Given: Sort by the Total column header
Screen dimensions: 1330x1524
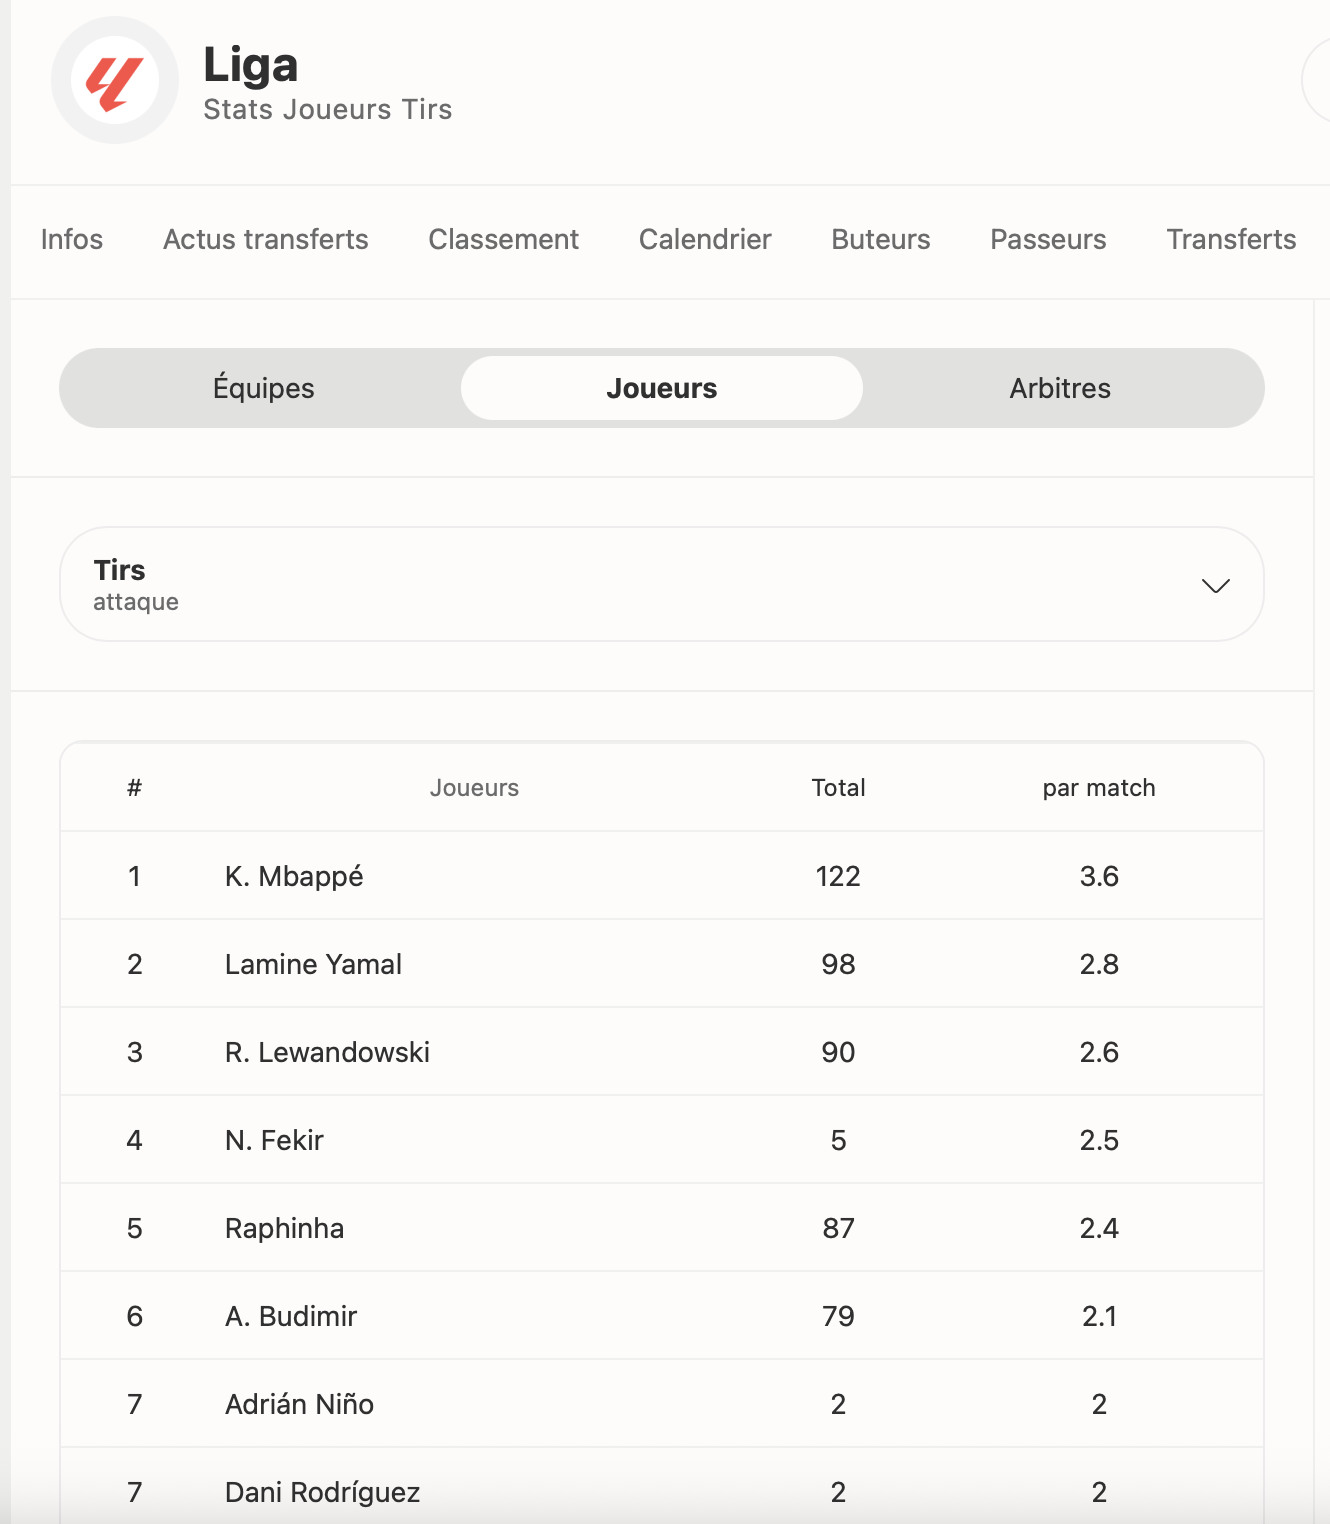Looking at the screenshot, I should pos(838,788).
